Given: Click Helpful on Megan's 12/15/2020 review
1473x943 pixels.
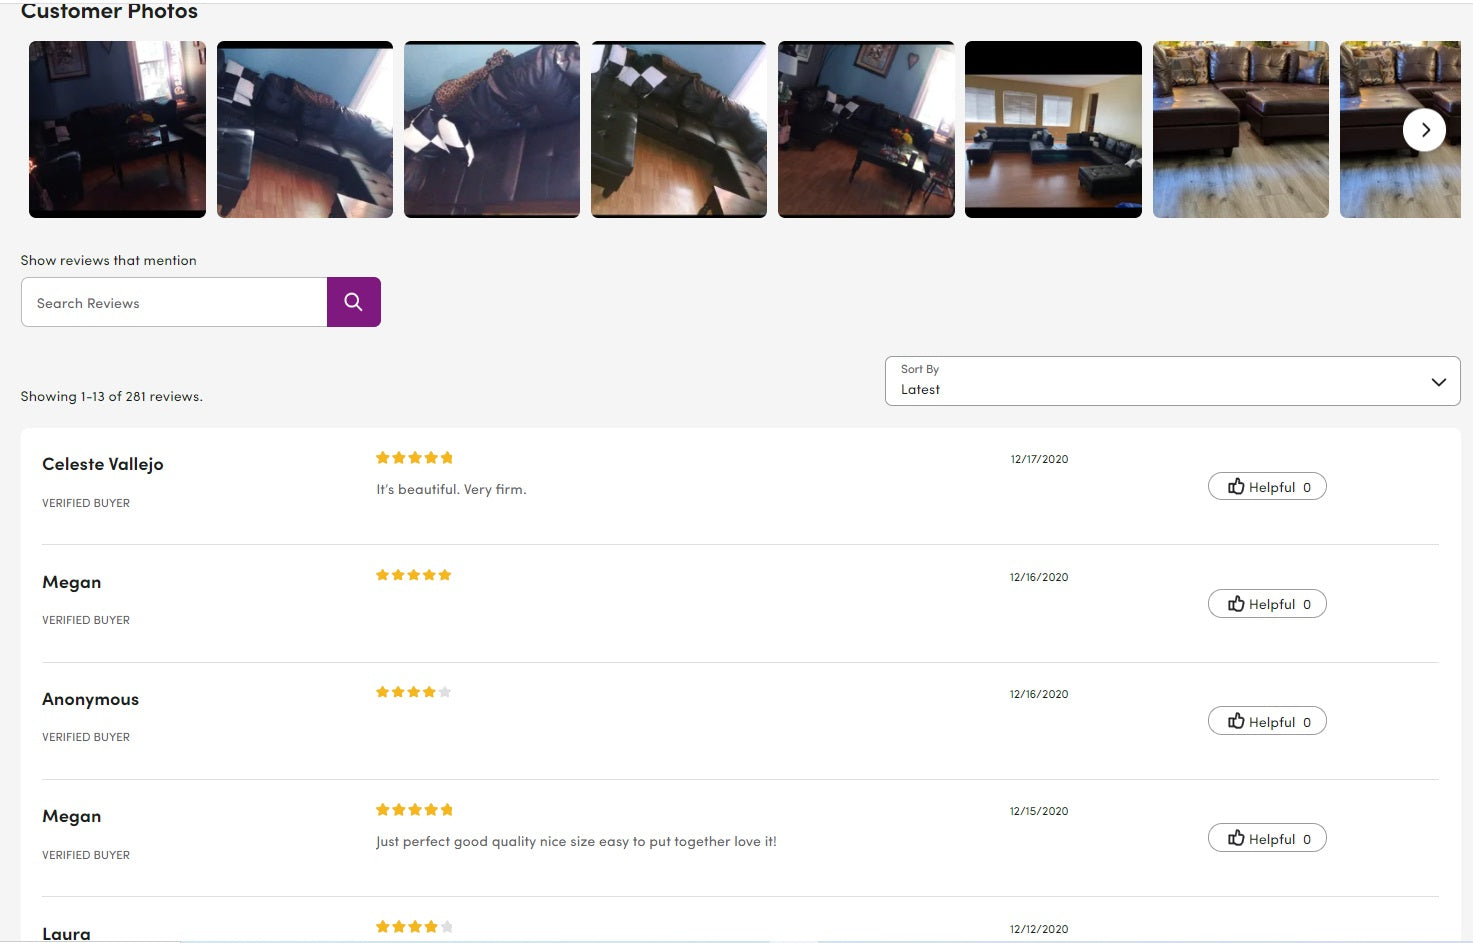Looking at the screenshot, I should [x=1267, y=838].
